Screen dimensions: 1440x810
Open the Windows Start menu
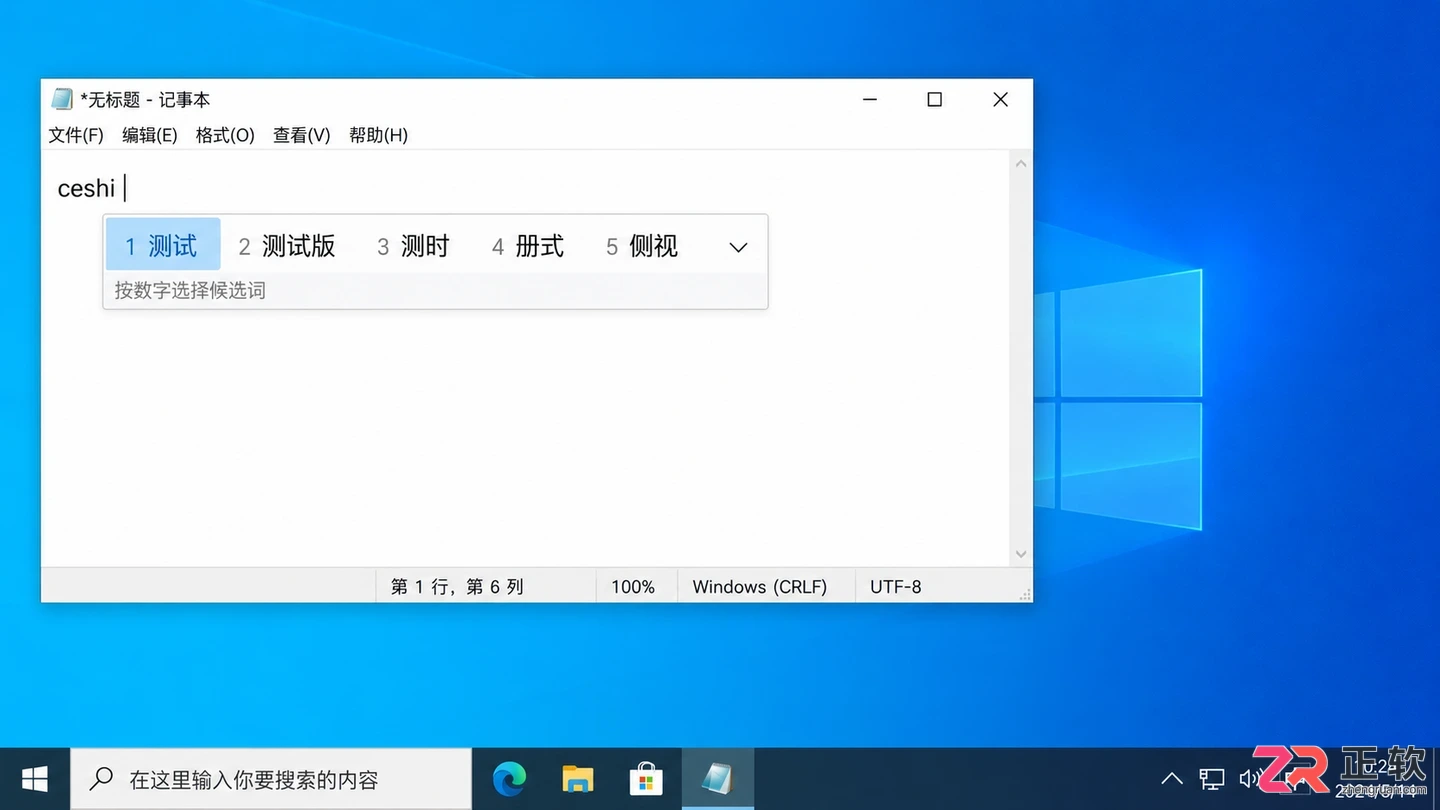click(35, 779)
